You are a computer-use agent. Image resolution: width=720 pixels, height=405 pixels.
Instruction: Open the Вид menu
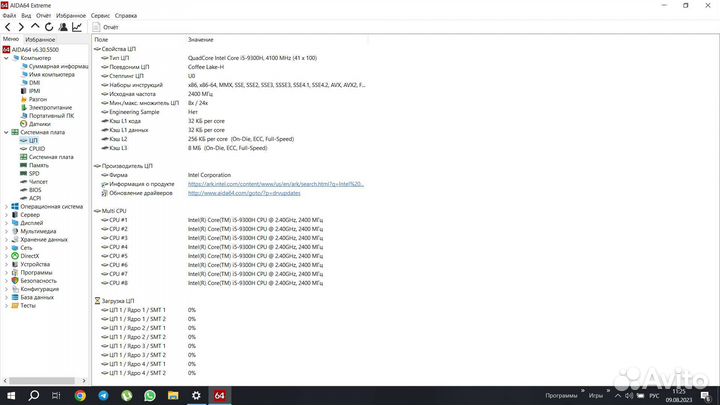tap(26, 16)
